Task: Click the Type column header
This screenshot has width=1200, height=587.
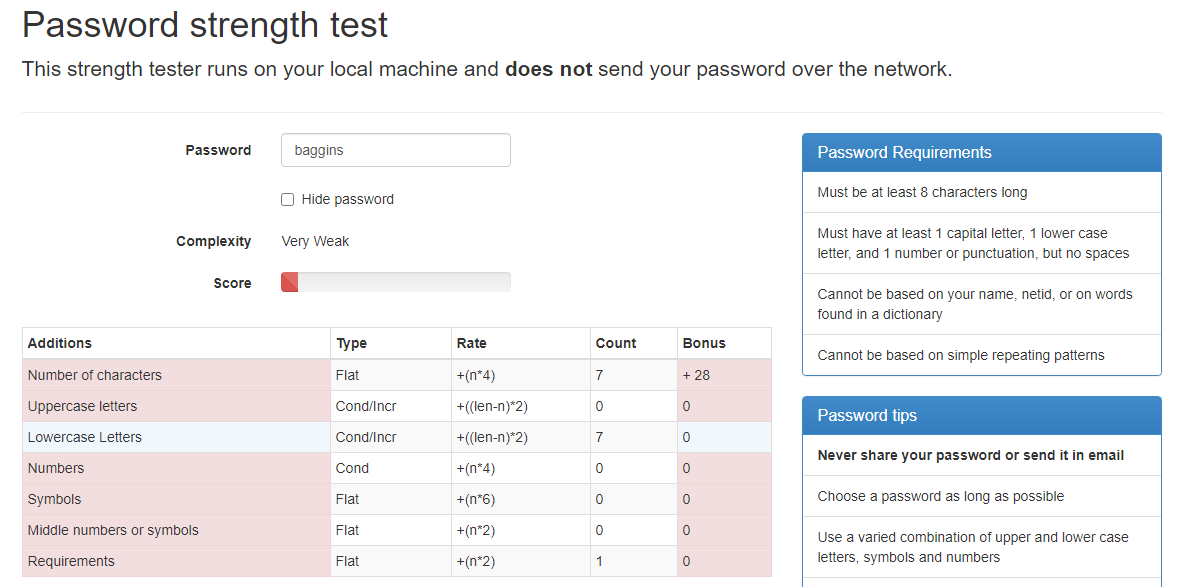Action: (x=352, y=343)
